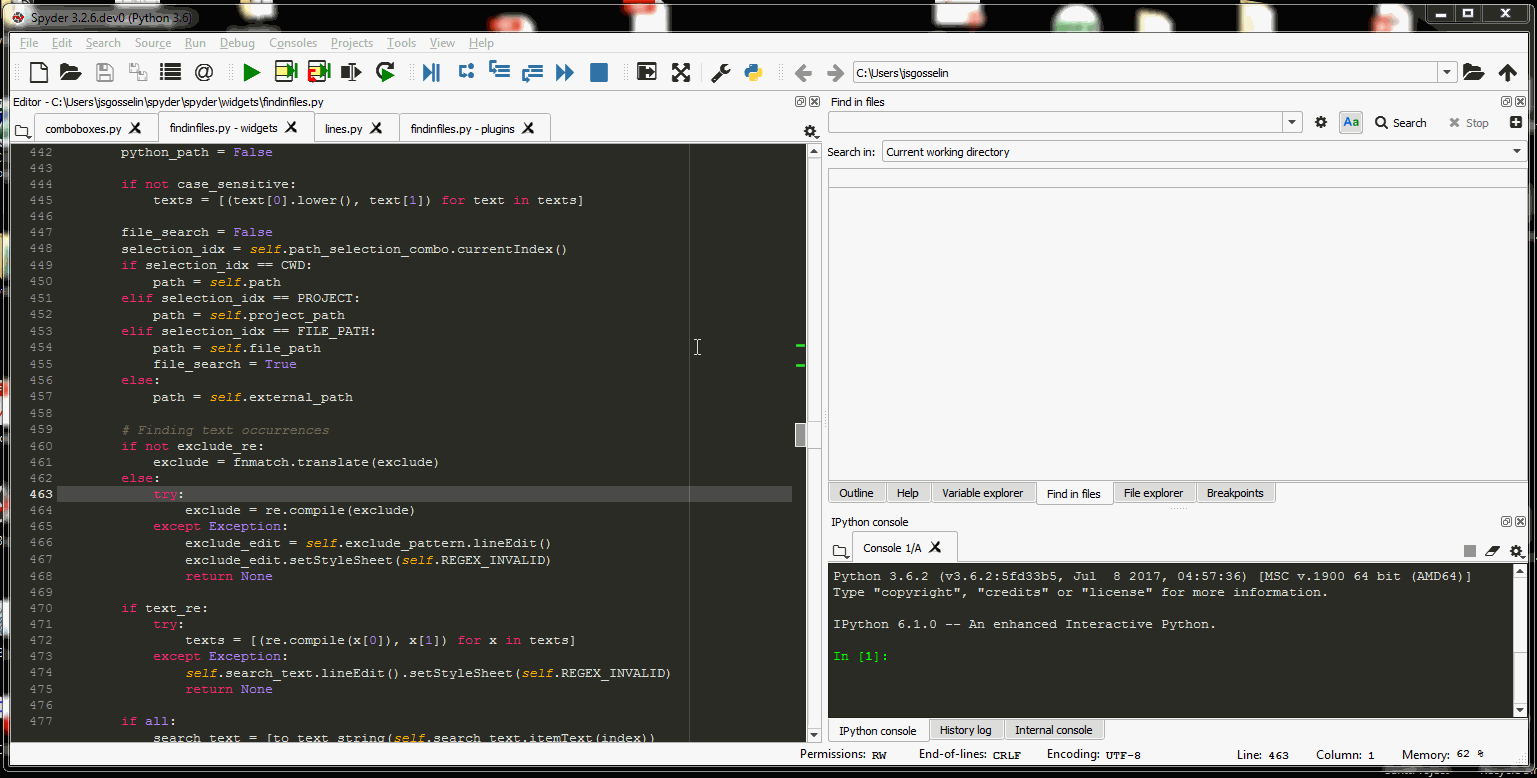
Task: Start debugging the file
Action: pos(431,72)
